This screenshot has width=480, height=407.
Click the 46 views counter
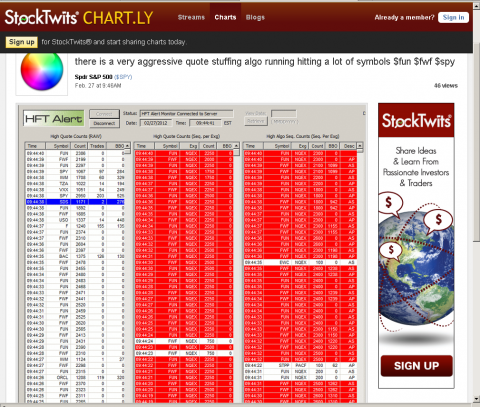click(446, 86)
